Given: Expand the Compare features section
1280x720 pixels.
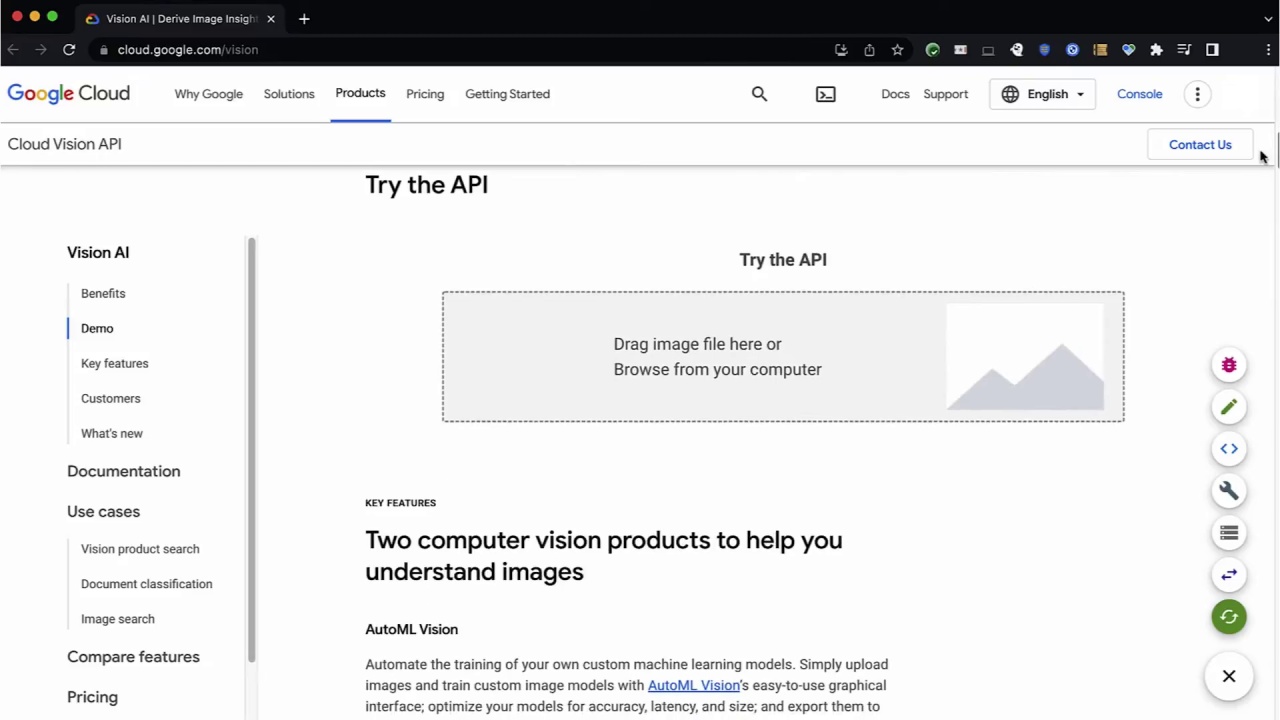Looking at the screenshot, I should 133,656.
